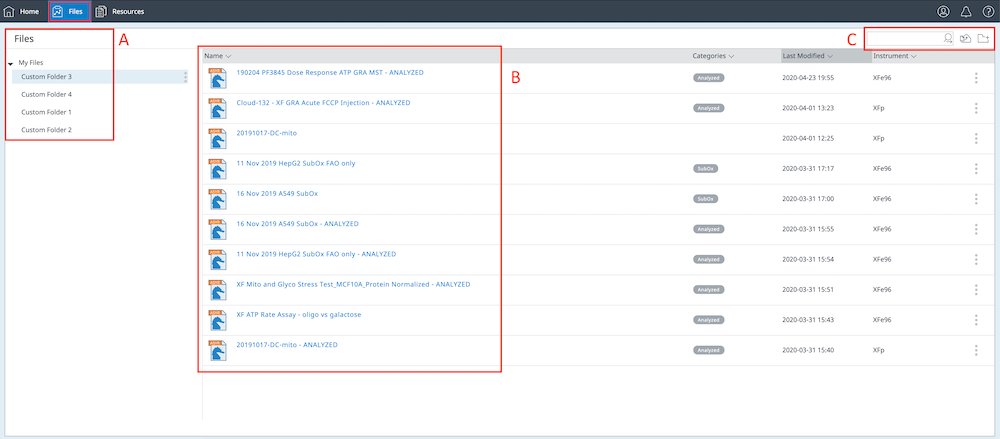1000x439 pixels.
Task: Click the cloud upload file icon
Action: pos(965,39)
